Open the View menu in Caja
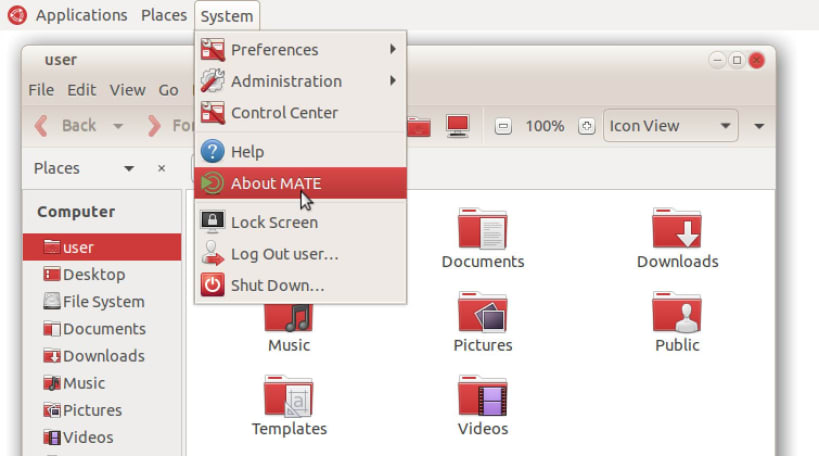Viewport: 819px width, 456px height. [x=127, y=90]
